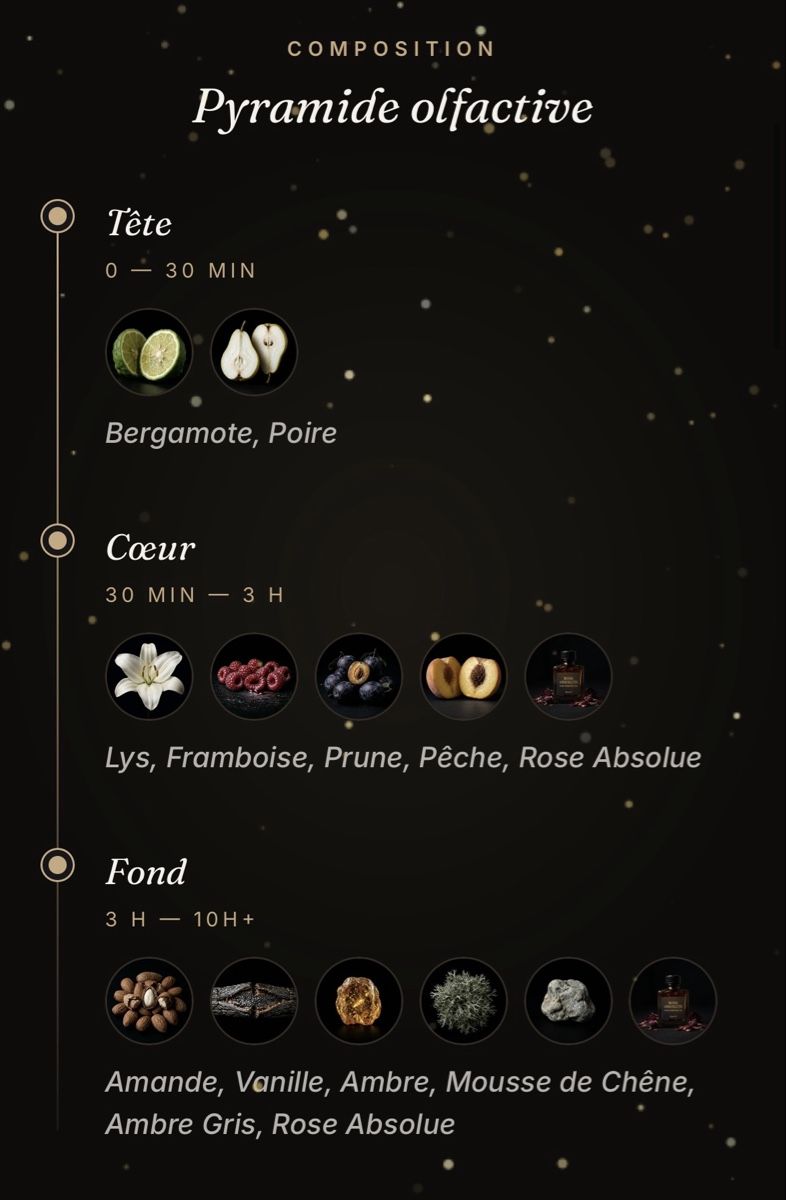Click the Tête timeline marker dot
Image resolution: width=786 pixels, height=1200 pixels.
[x=58, y=216]
